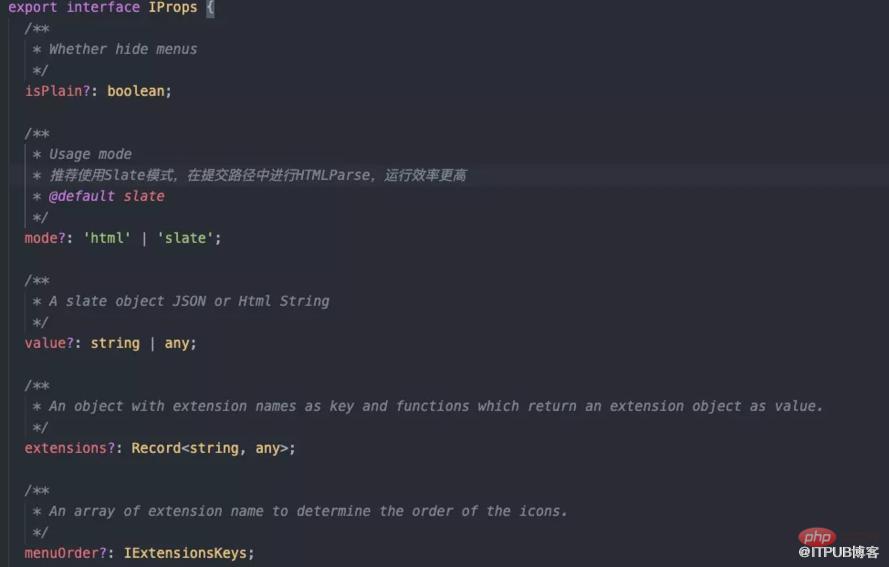
Task: Click the '@default slate' annotation
Action: [x=107, y=196]
